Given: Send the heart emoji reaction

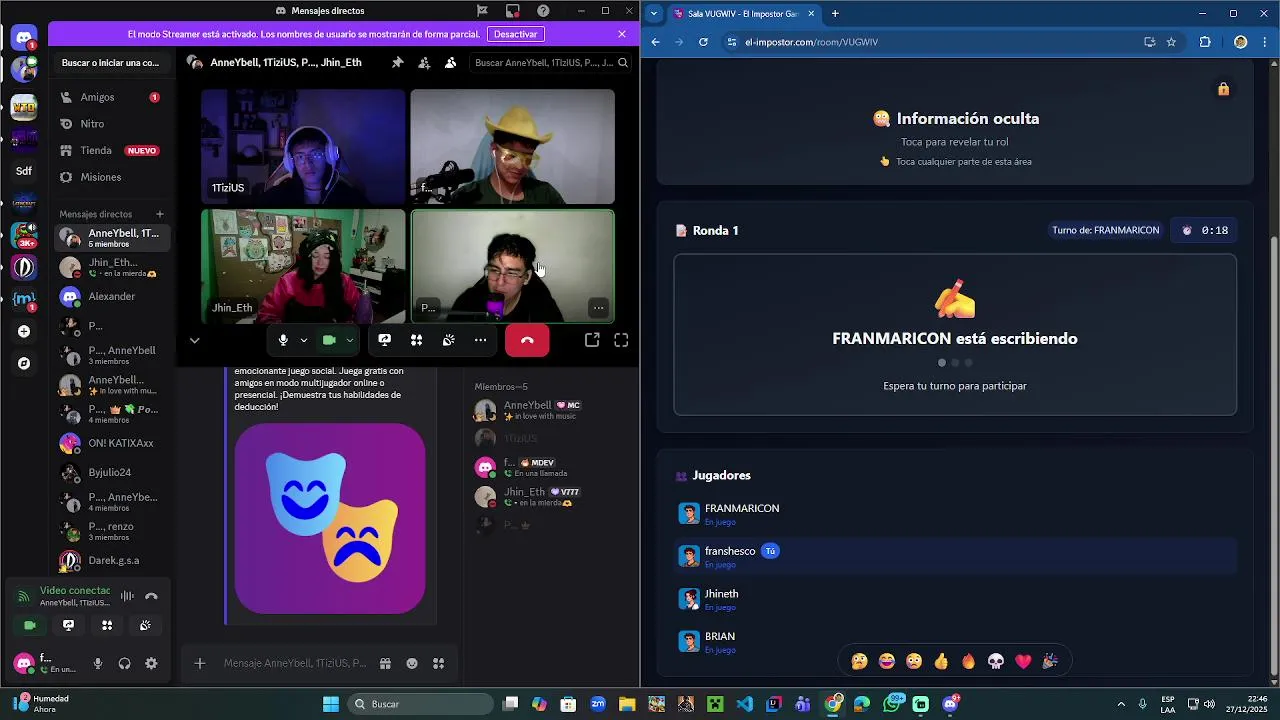Looking at the screenshot, I should tap(1023, 661).
